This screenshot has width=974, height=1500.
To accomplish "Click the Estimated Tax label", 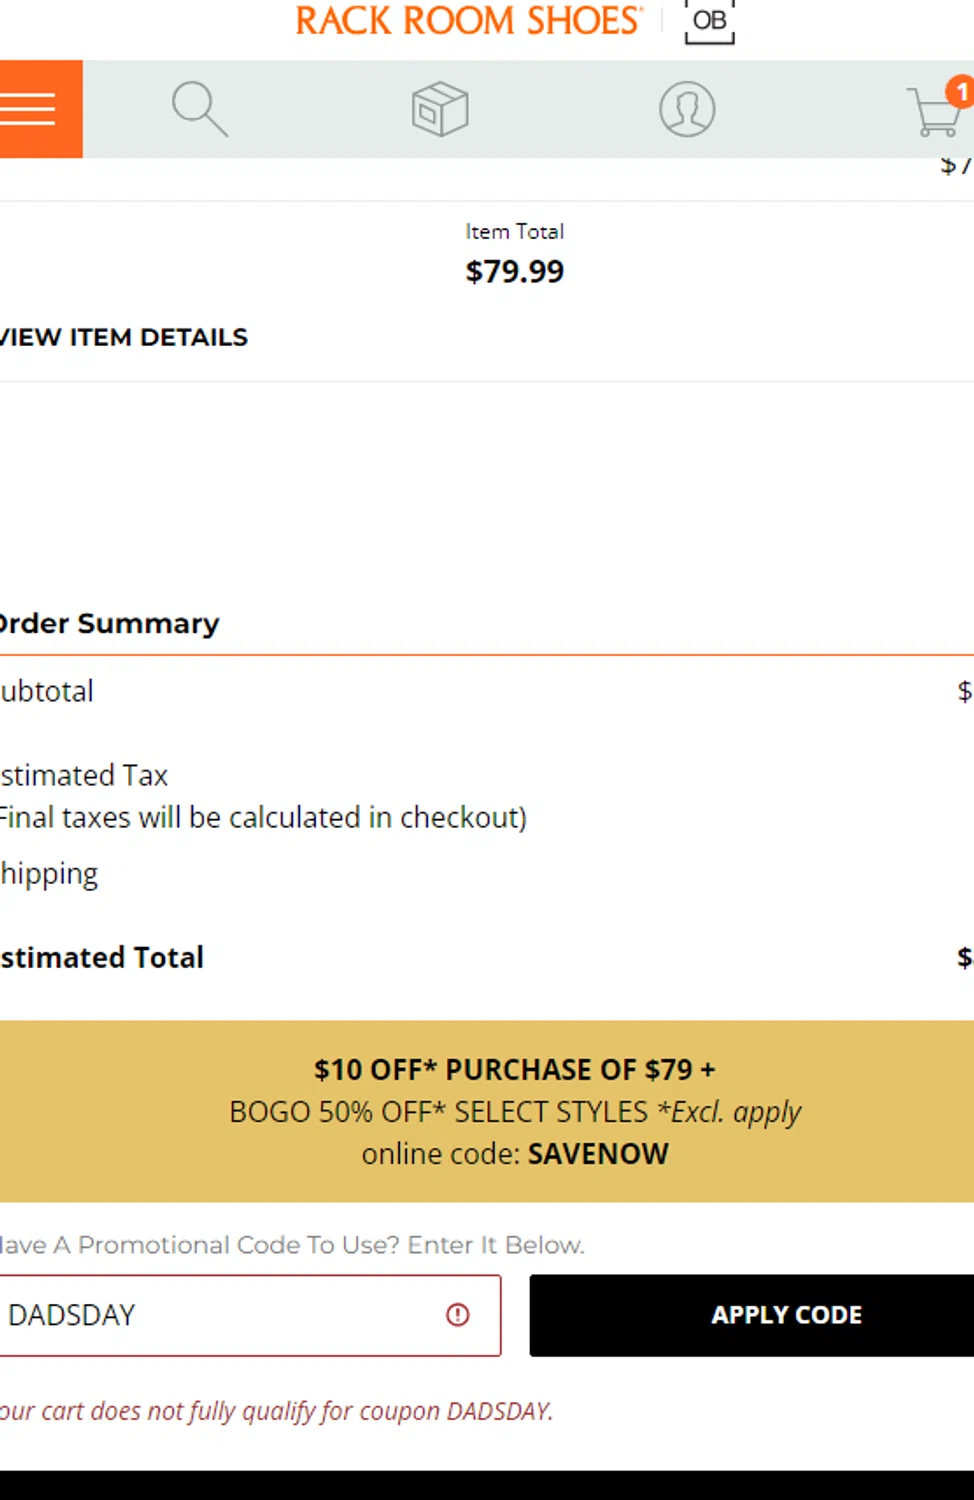I will point(84,775).
